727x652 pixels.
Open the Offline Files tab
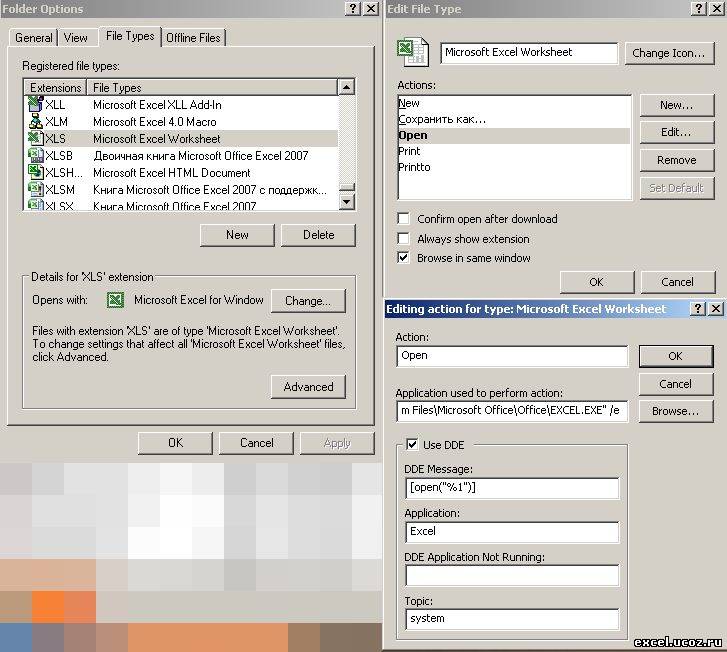tap(193, 38)
